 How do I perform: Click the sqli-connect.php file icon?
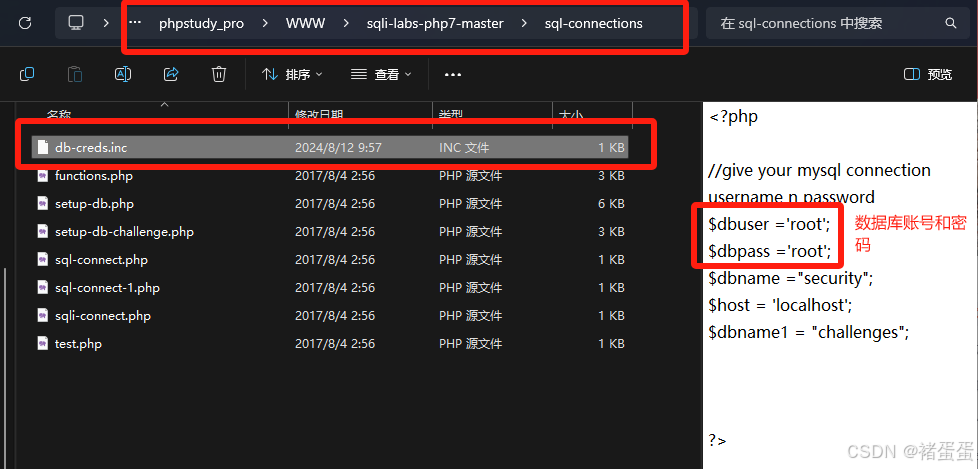point(42,316)
